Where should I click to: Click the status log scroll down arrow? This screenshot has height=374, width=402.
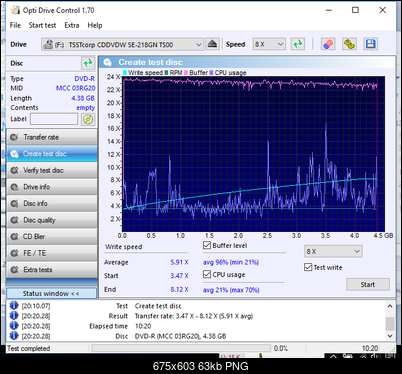[x=390, y=336]
